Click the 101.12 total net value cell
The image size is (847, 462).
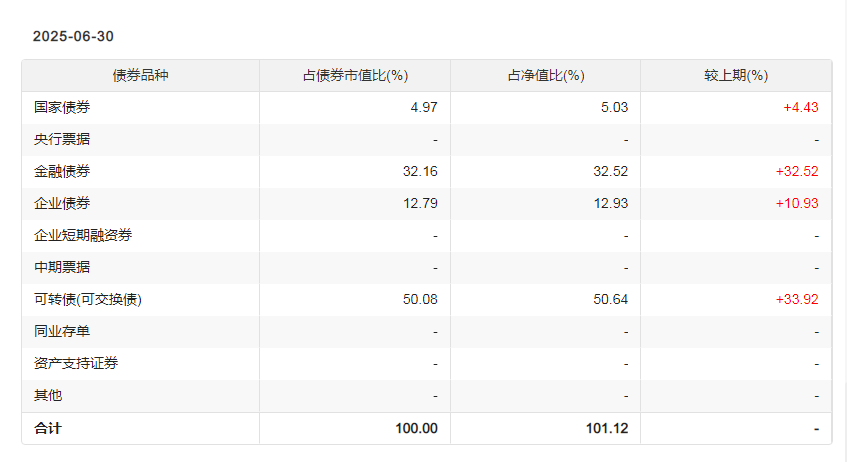608,428
